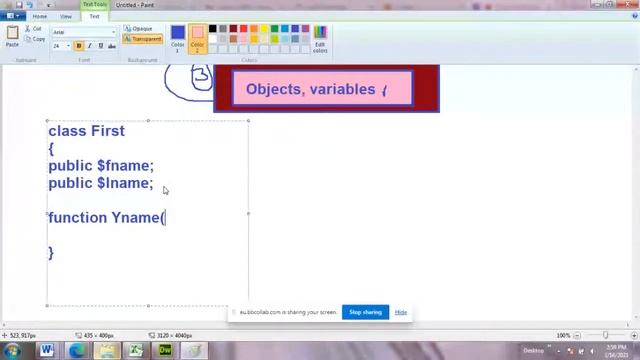
Task: Open Paint Help question mark icon
Action: (635, 16)
